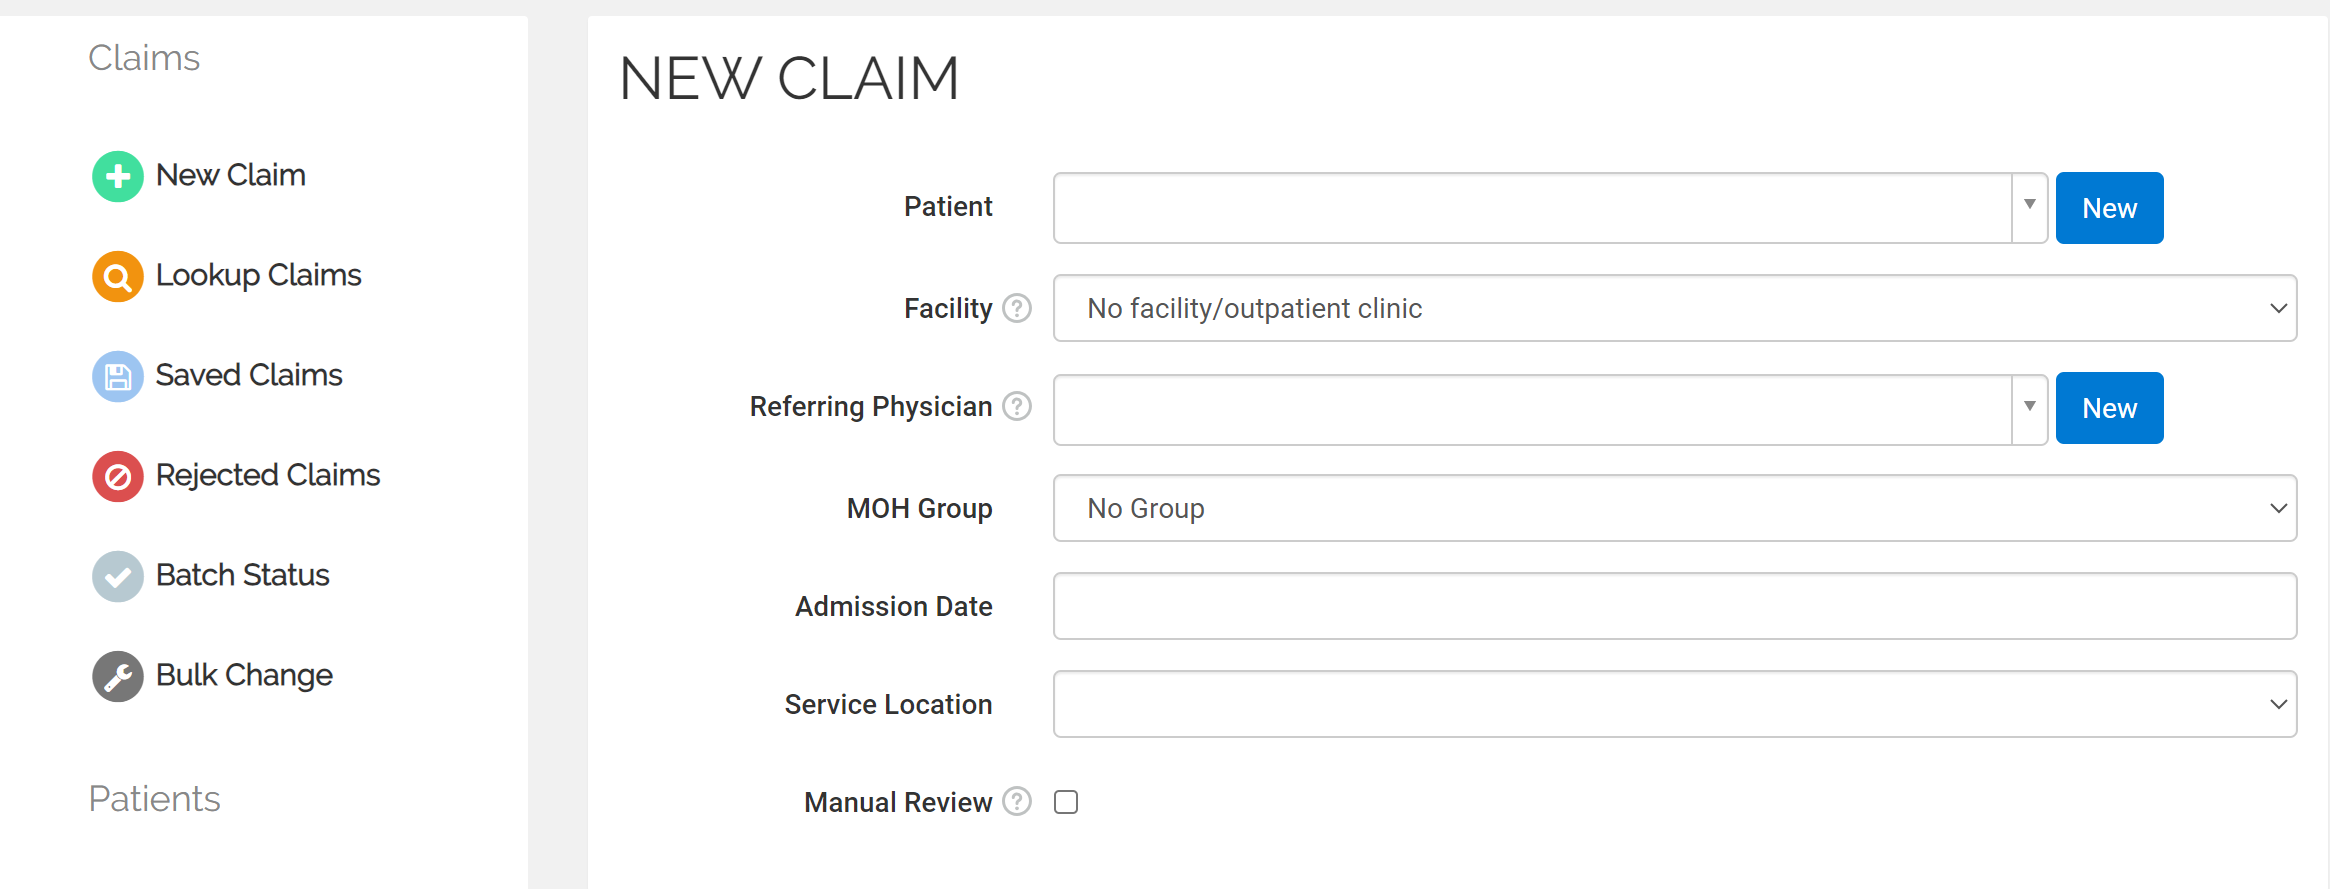Image resolution: width=2330 pixels, height=889 pixels.
Task: Go to Rejected Claims menu item
Action: coord(267,475)
